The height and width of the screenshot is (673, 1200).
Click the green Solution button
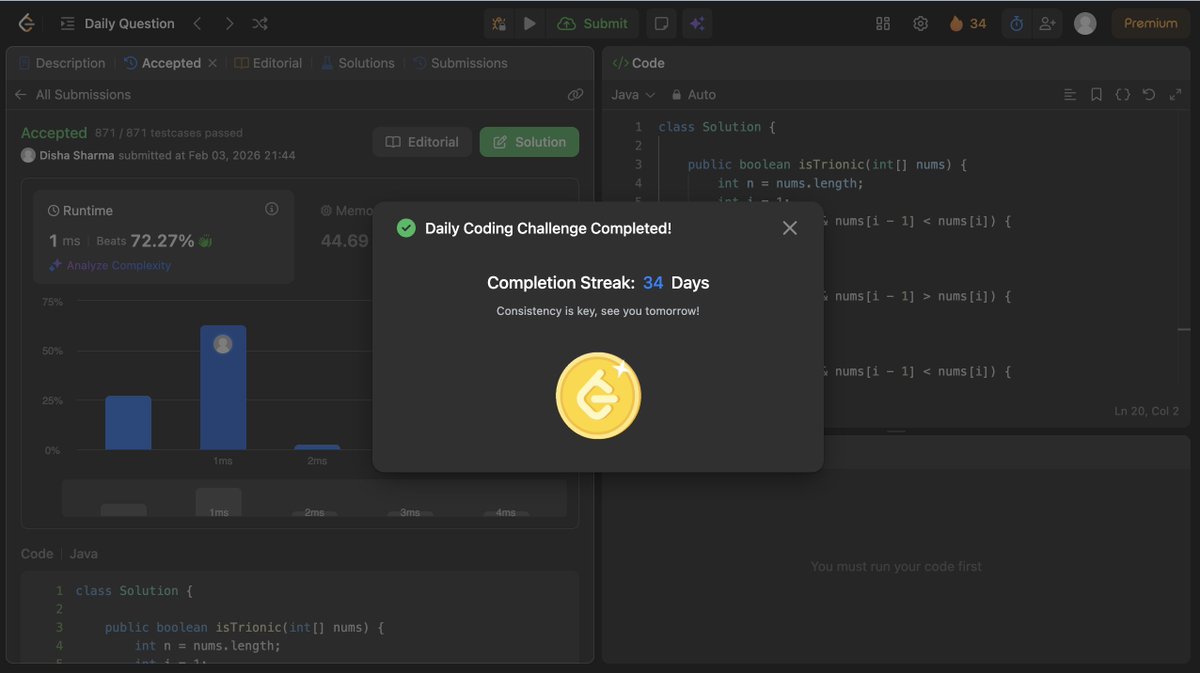pyautogui.click(x=529, y=142)
